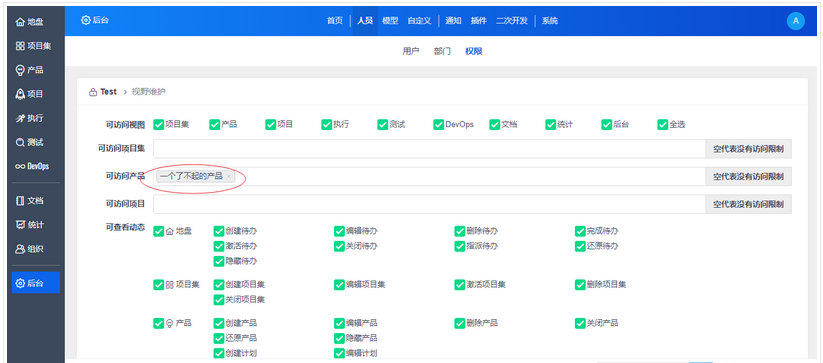Open 项目 rocket icon in sidebar

(20, 94)
